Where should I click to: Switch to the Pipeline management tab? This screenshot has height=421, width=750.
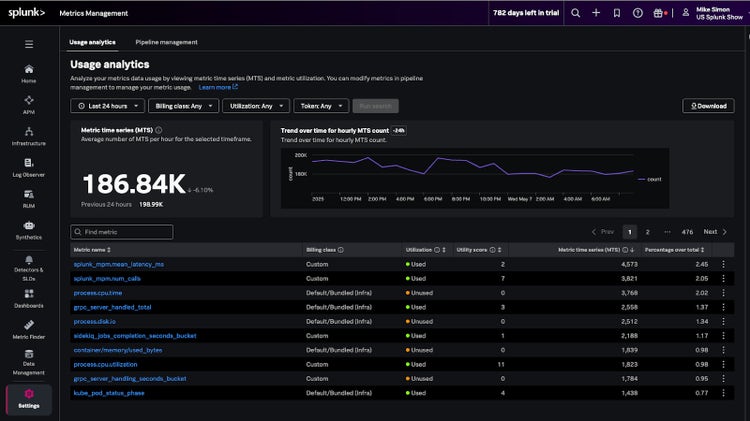(x=166, y=42)
